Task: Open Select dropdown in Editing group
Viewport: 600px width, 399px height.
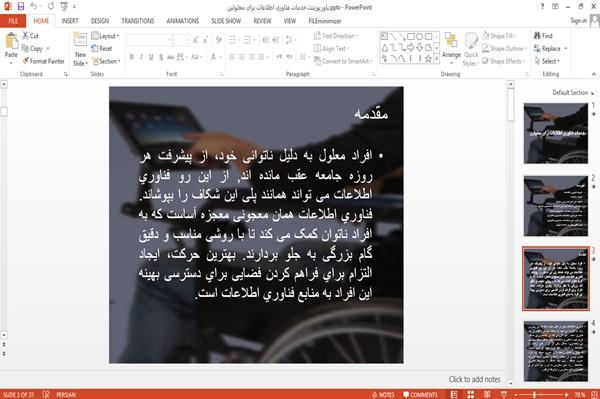Action: point(548,61)
